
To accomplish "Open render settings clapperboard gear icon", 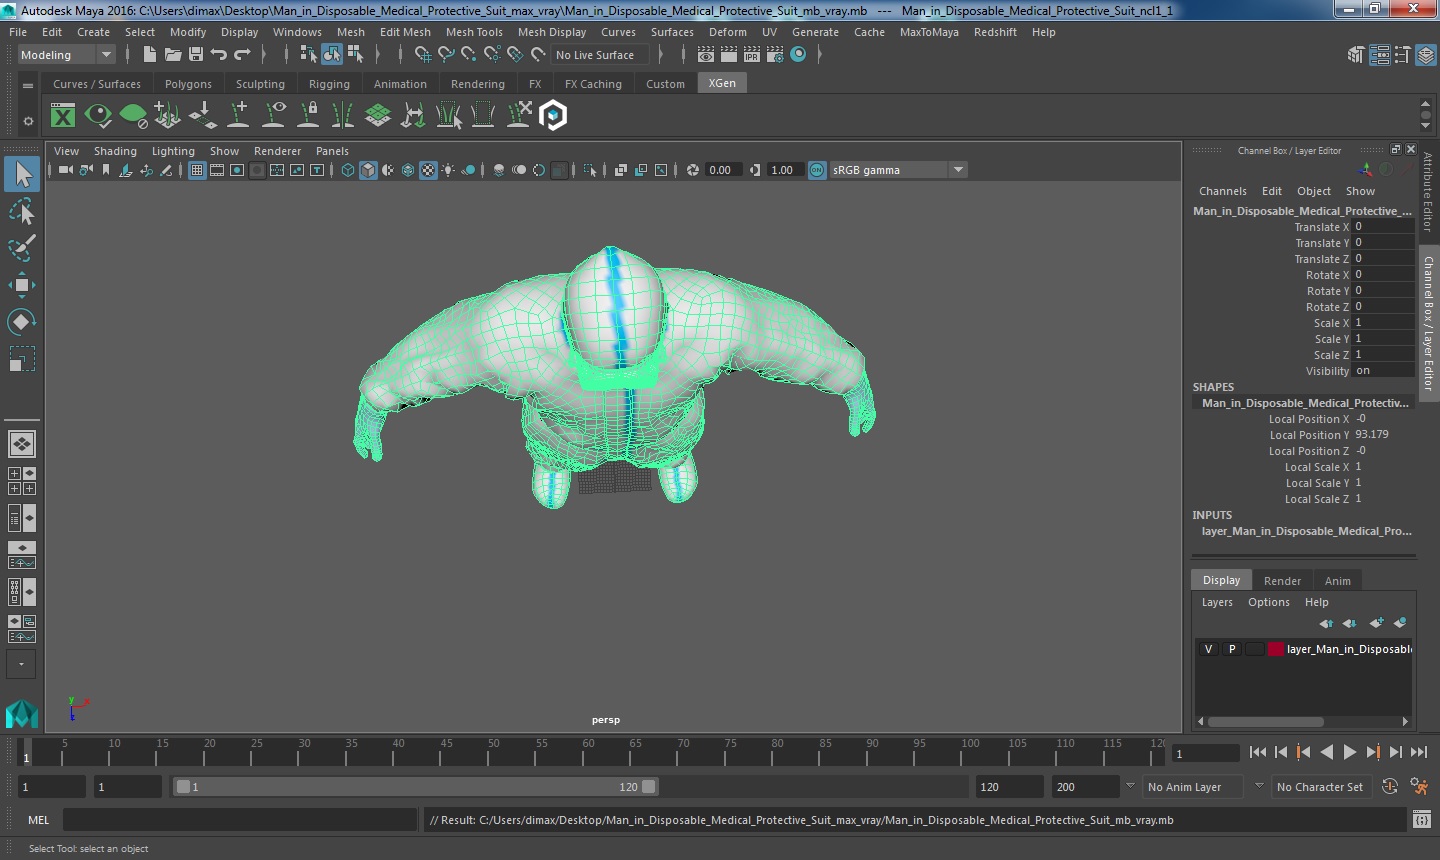I will click(x=775, y=55).
